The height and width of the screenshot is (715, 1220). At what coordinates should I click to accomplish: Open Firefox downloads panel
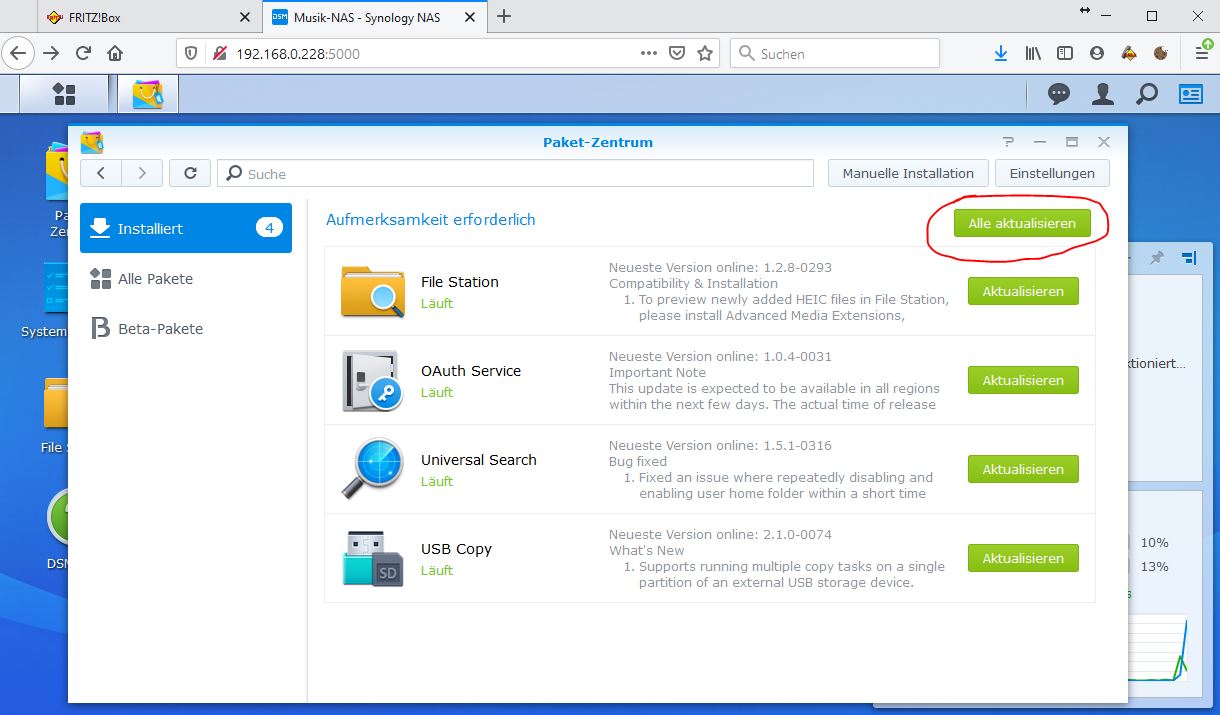pyautogui.click(x=1001, y=53)
